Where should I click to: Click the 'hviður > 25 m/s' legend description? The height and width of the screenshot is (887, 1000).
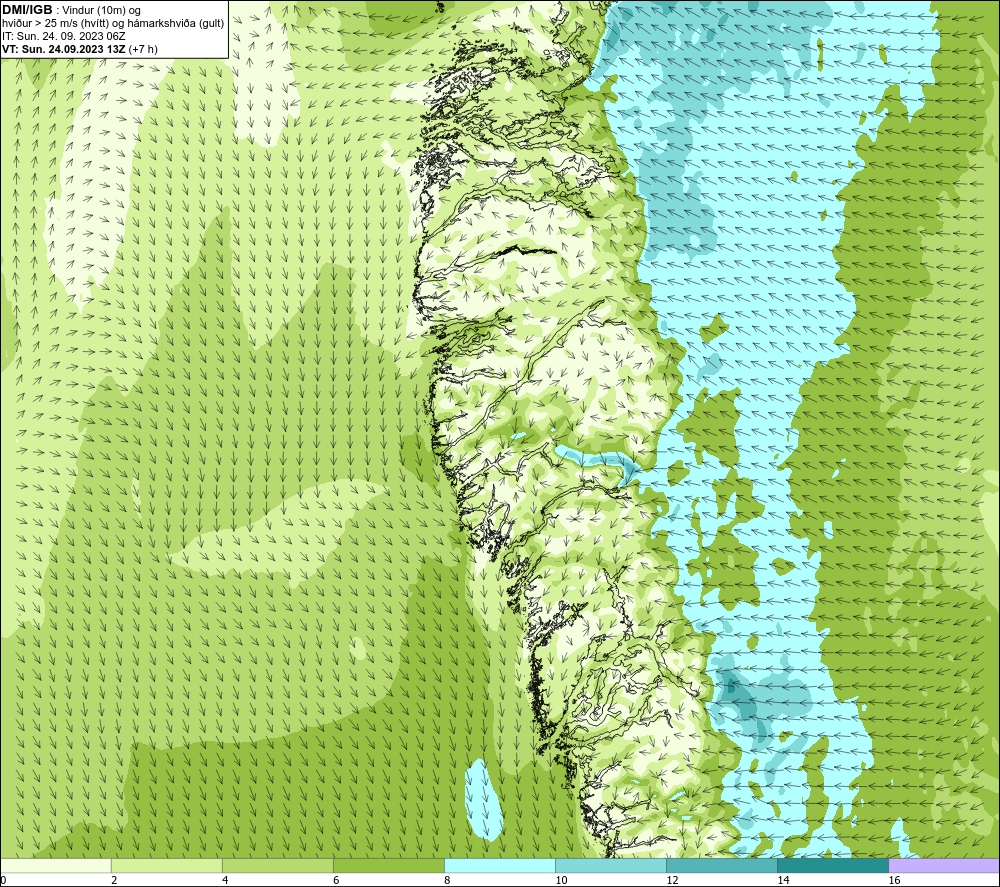[113, 24]
